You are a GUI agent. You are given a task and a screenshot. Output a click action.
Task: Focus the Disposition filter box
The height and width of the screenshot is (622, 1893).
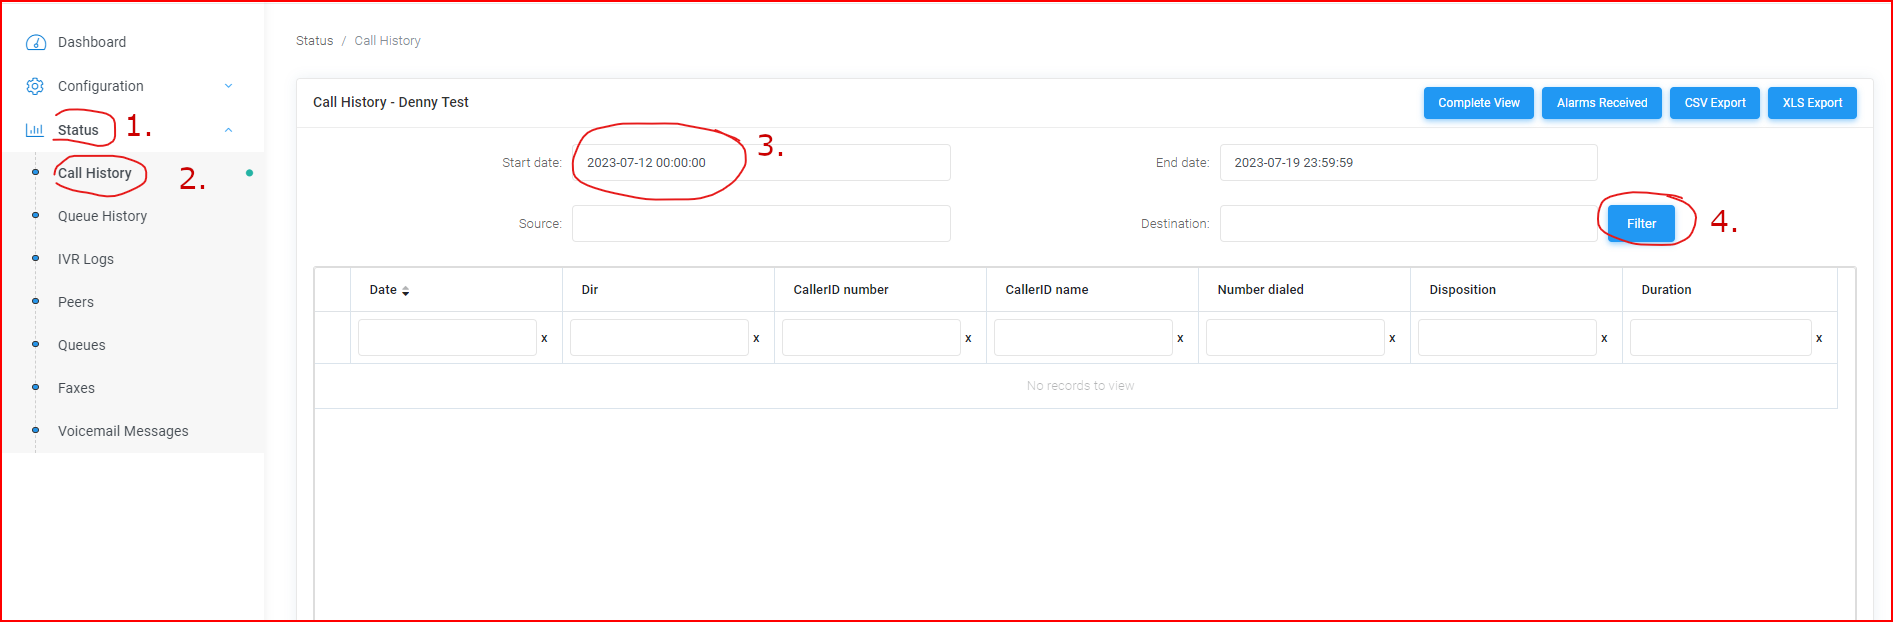1507,338
